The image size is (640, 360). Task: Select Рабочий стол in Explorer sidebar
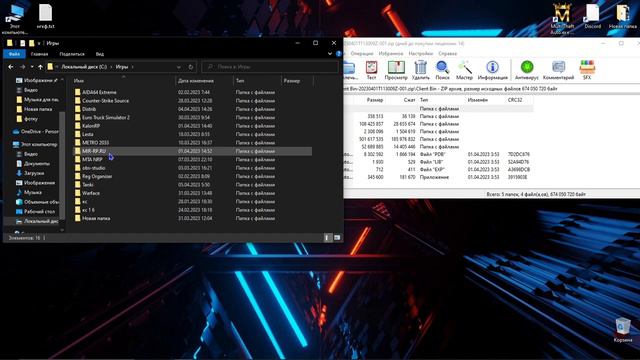[36, 211]
